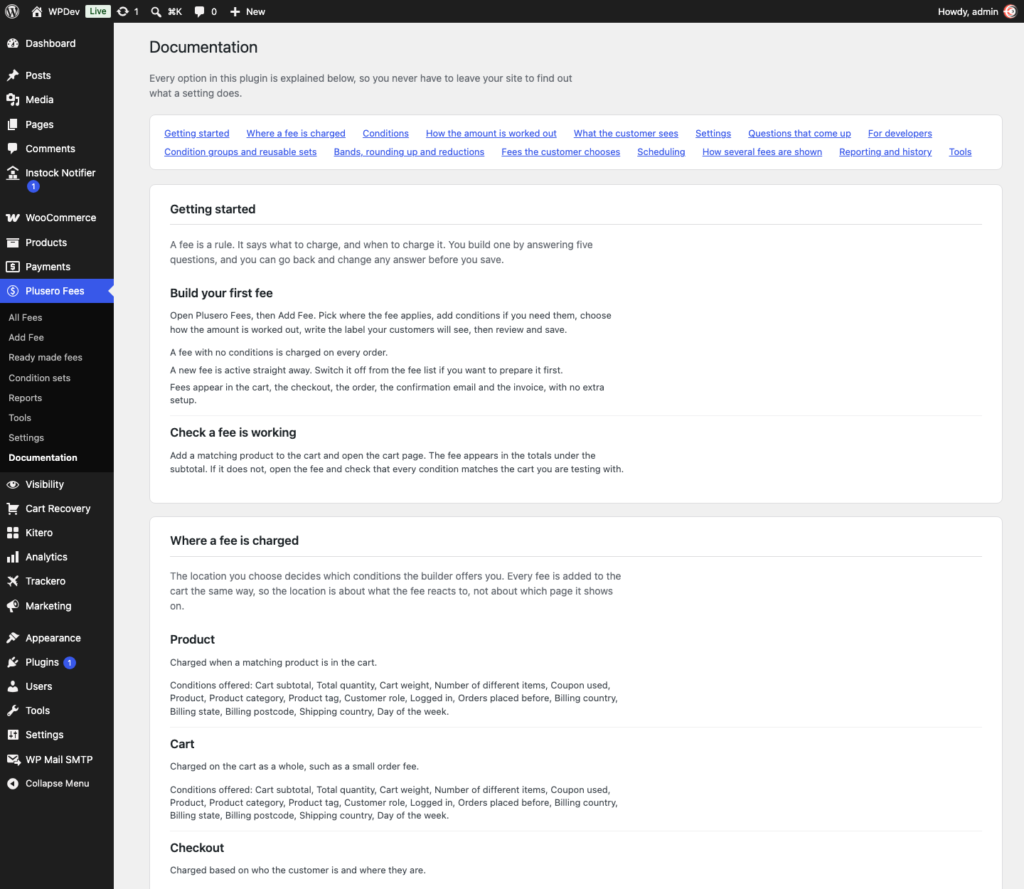The height and width of the screenshot is (889, 1024).
Task: Click the Analytics bar chart icon
Action: coord(12,557)
